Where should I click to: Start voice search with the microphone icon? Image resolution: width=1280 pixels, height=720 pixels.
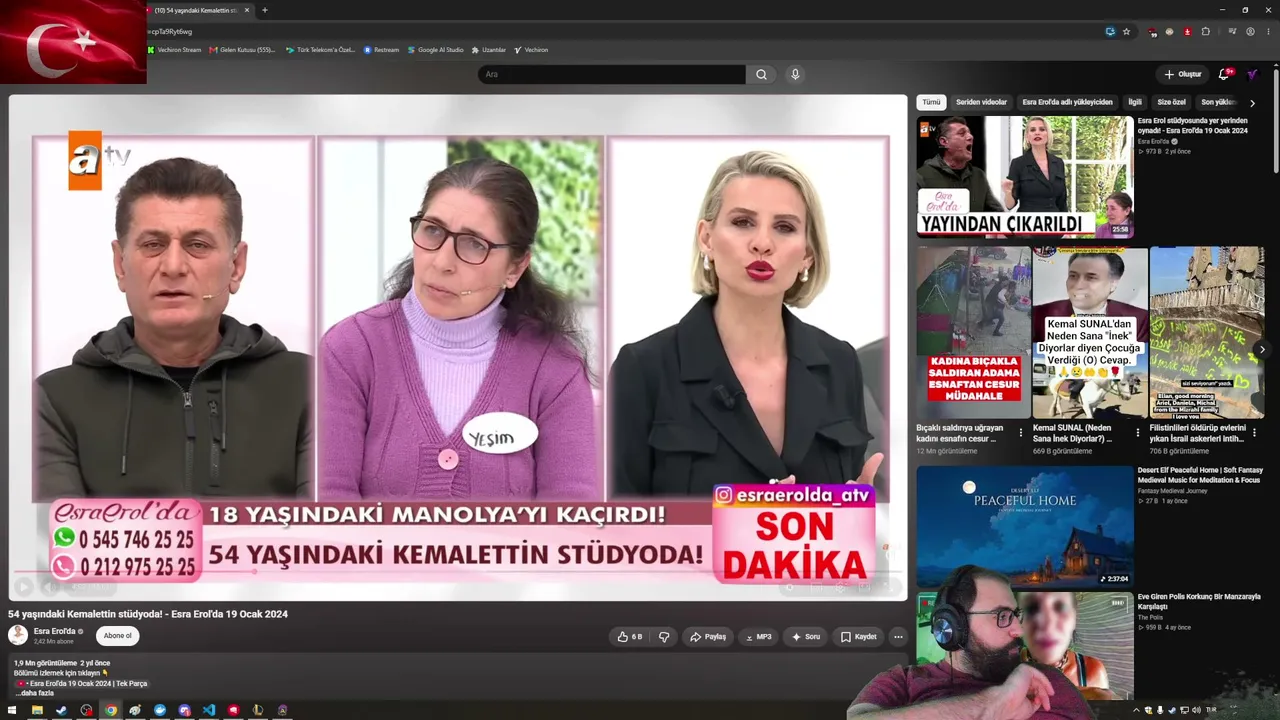coord(795,74)
